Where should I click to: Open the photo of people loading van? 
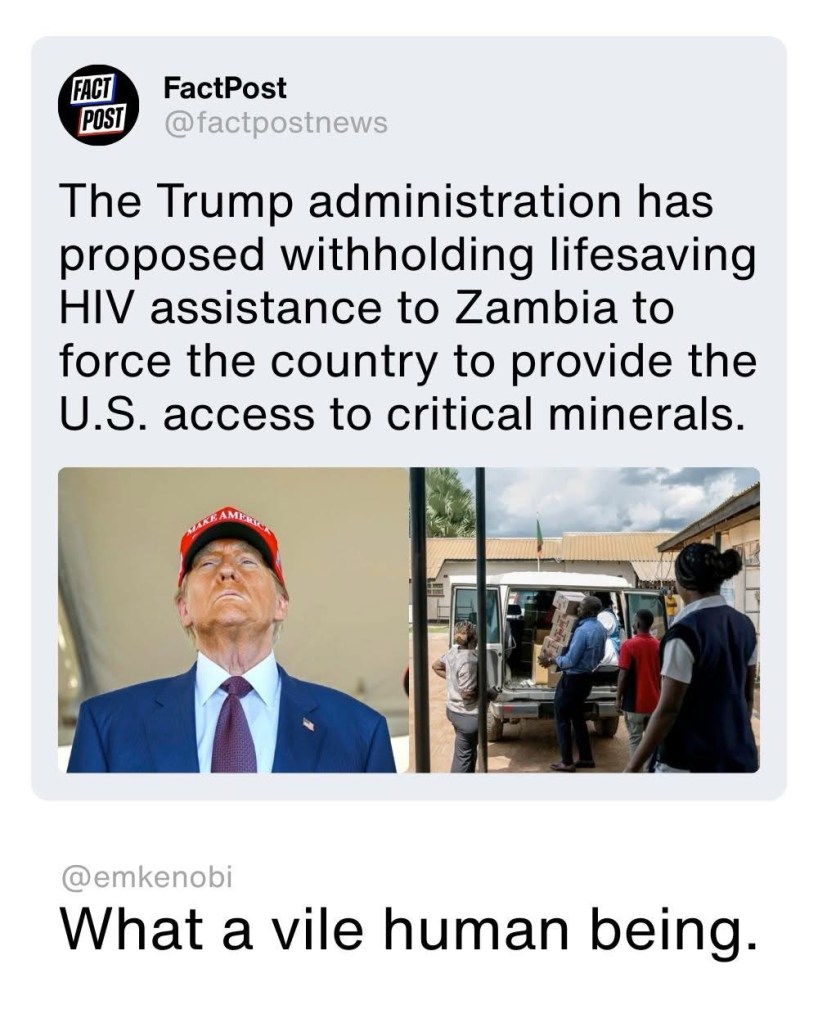tap(584, 620)
